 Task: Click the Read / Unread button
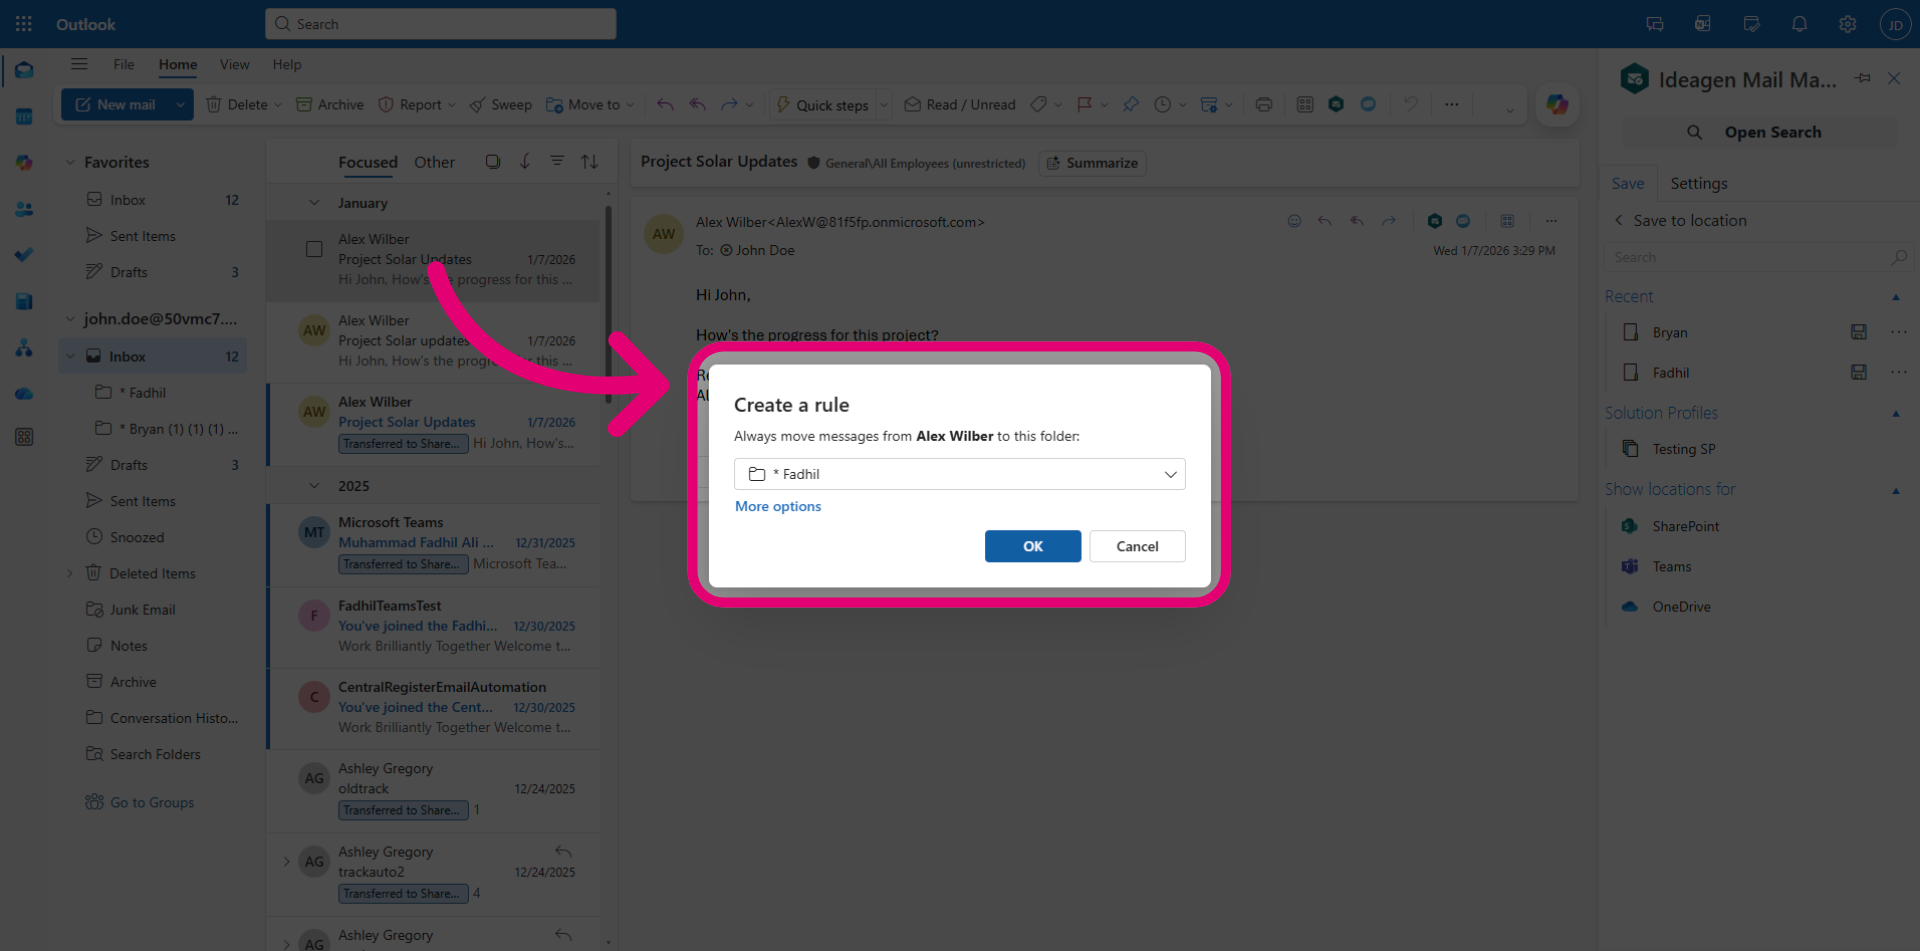960,104
